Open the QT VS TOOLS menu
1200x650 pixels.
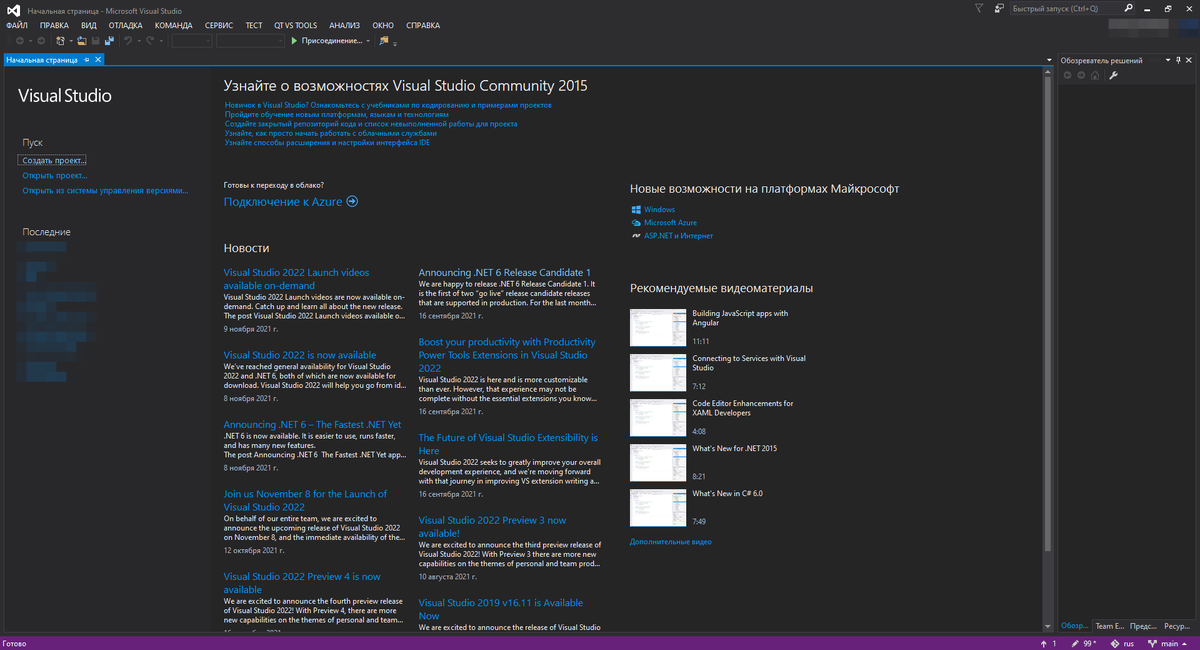pyautogui.click(x=295, y=25)
